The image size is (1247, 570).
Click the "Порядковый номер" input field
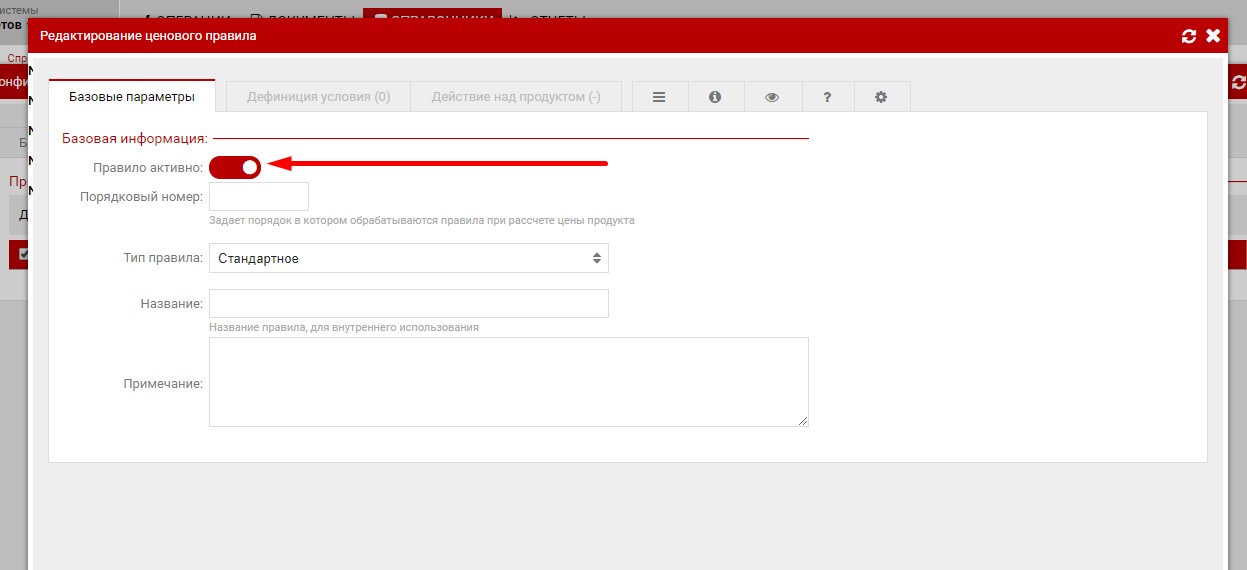(x=259, y=196)
